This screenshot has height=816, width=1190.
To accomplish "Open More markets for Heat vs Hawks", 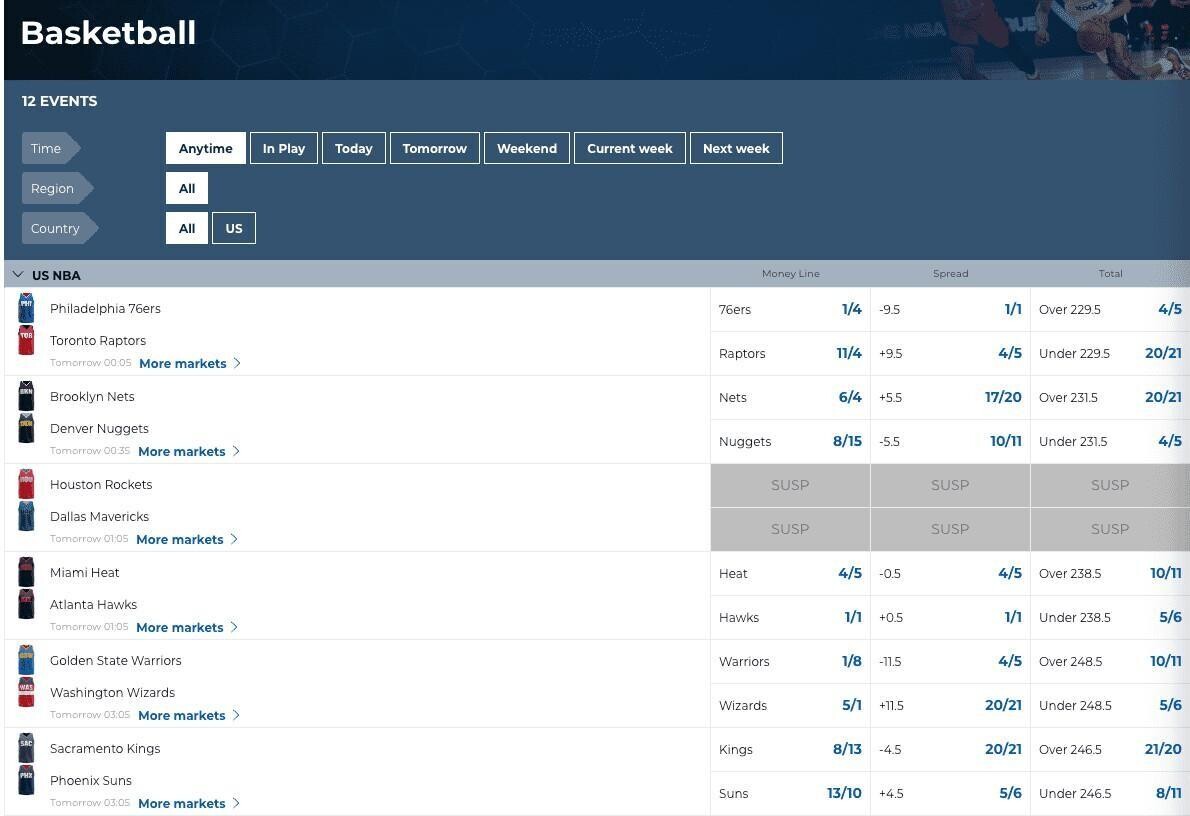I will coord(187,628).
